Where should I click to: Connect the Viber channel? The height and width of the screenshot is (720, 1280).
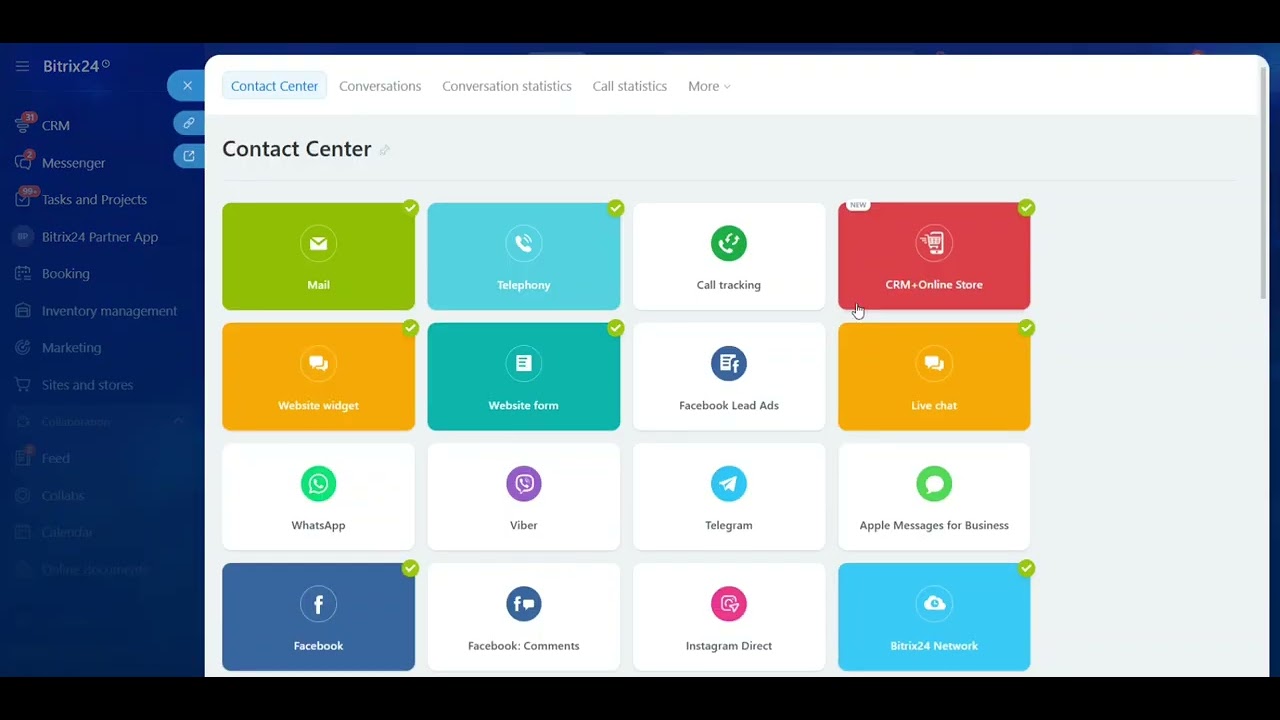(523, 497)
